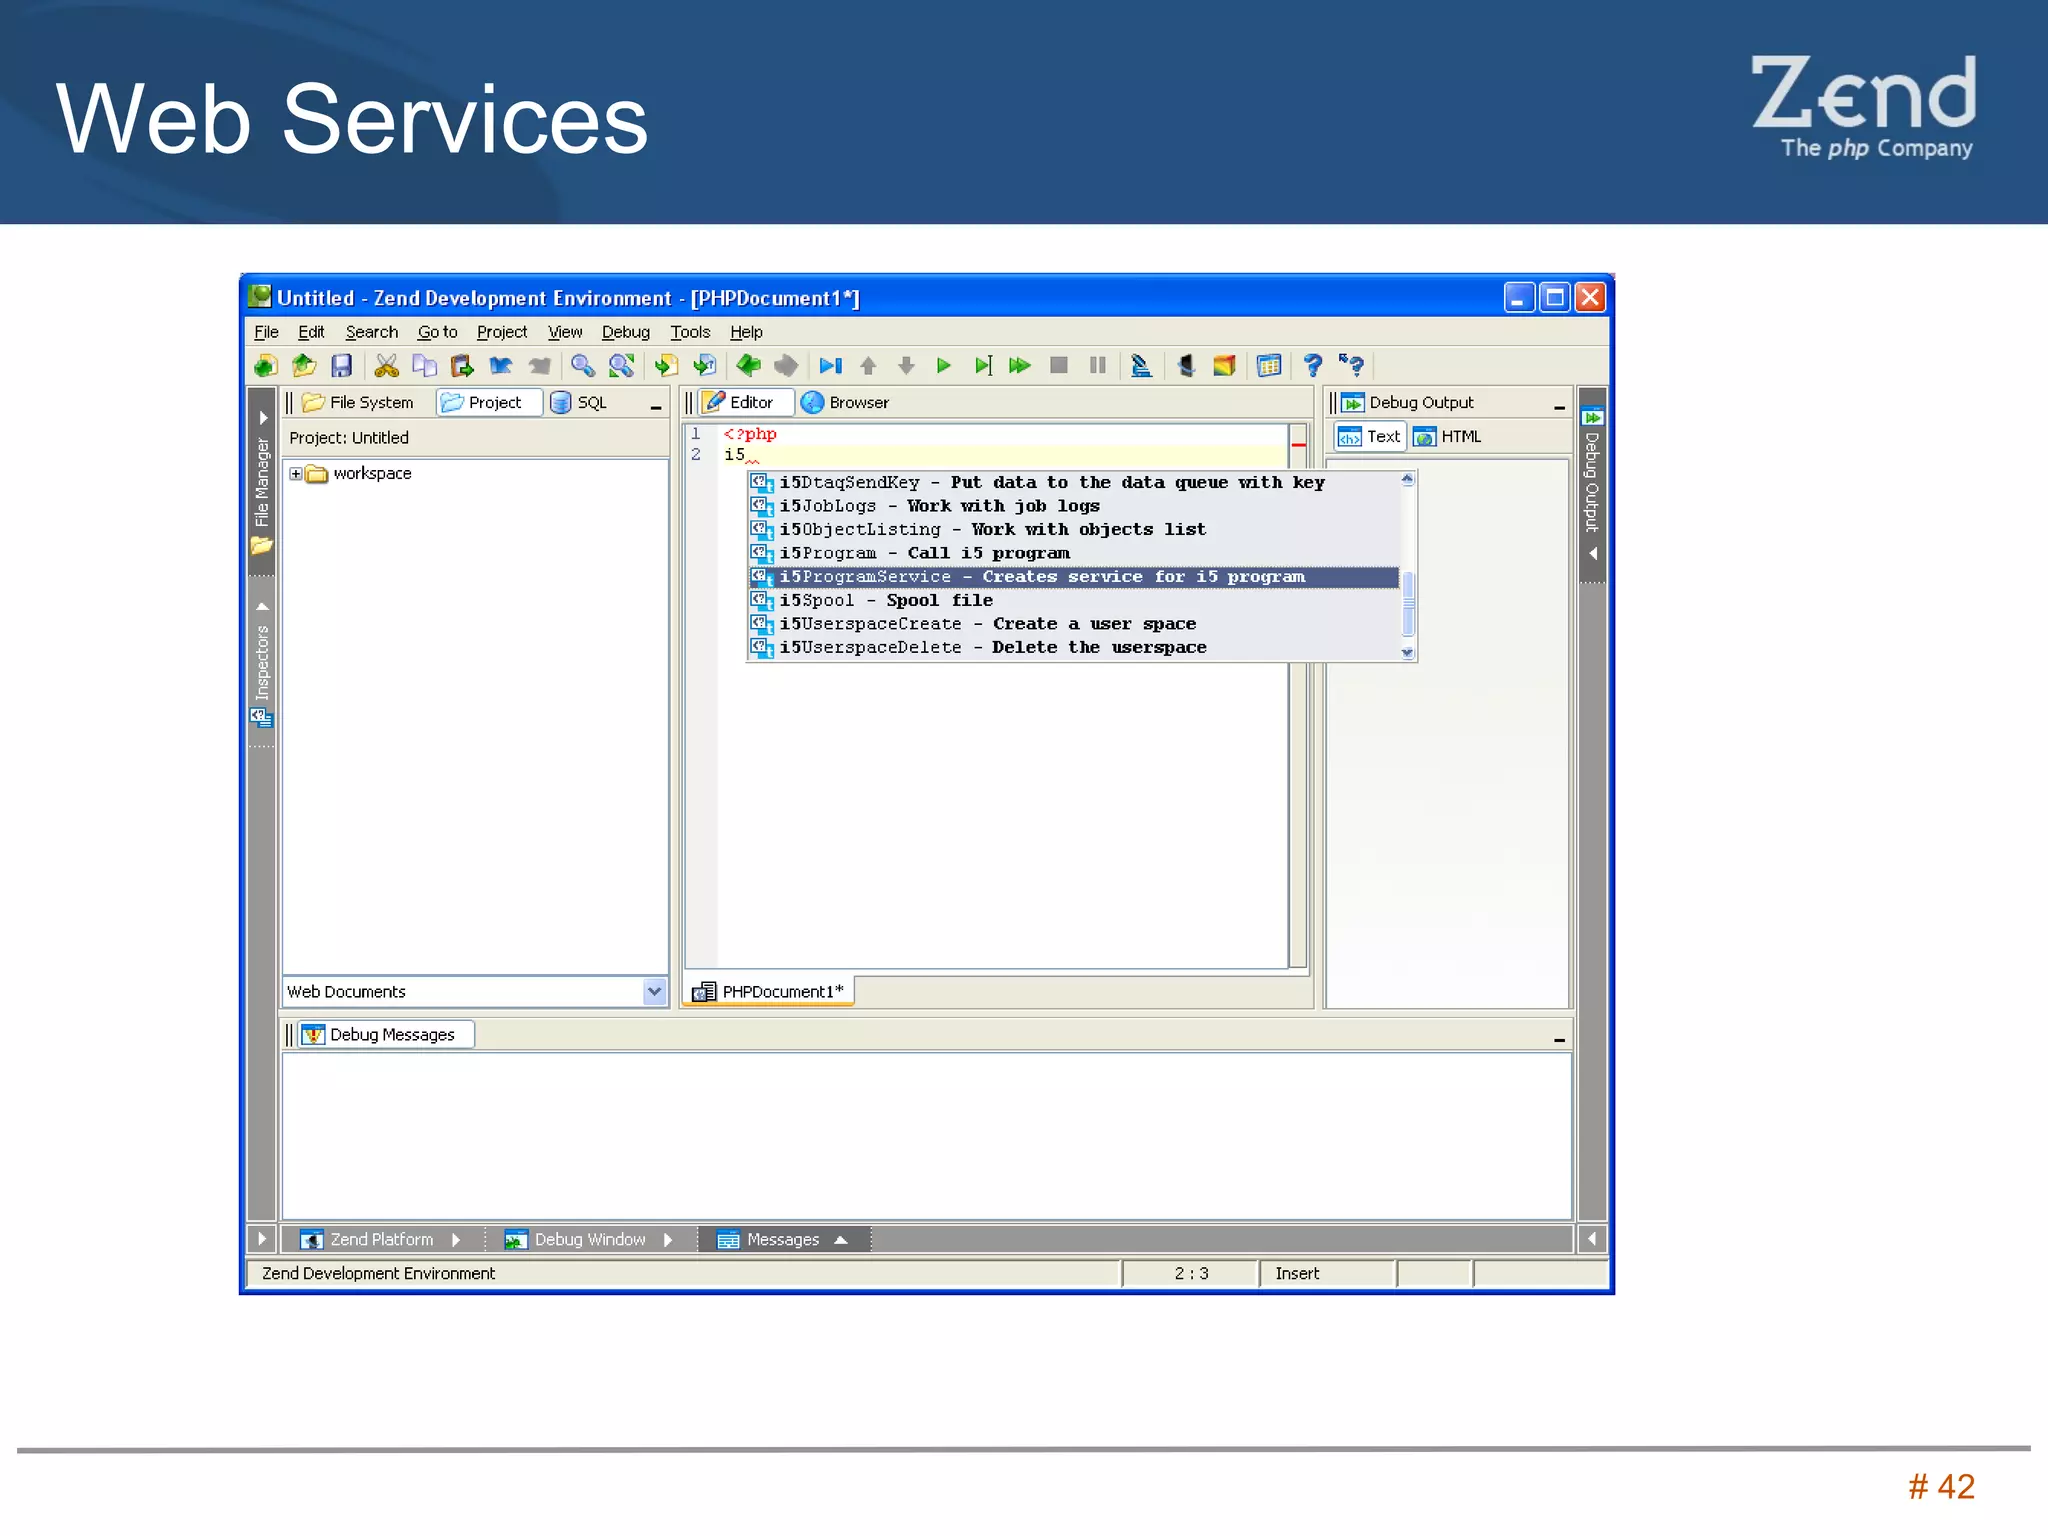Click the Stop debug square icon
The width and height of the screenshot is (2048, 1536).
[x=1059, y=366]
